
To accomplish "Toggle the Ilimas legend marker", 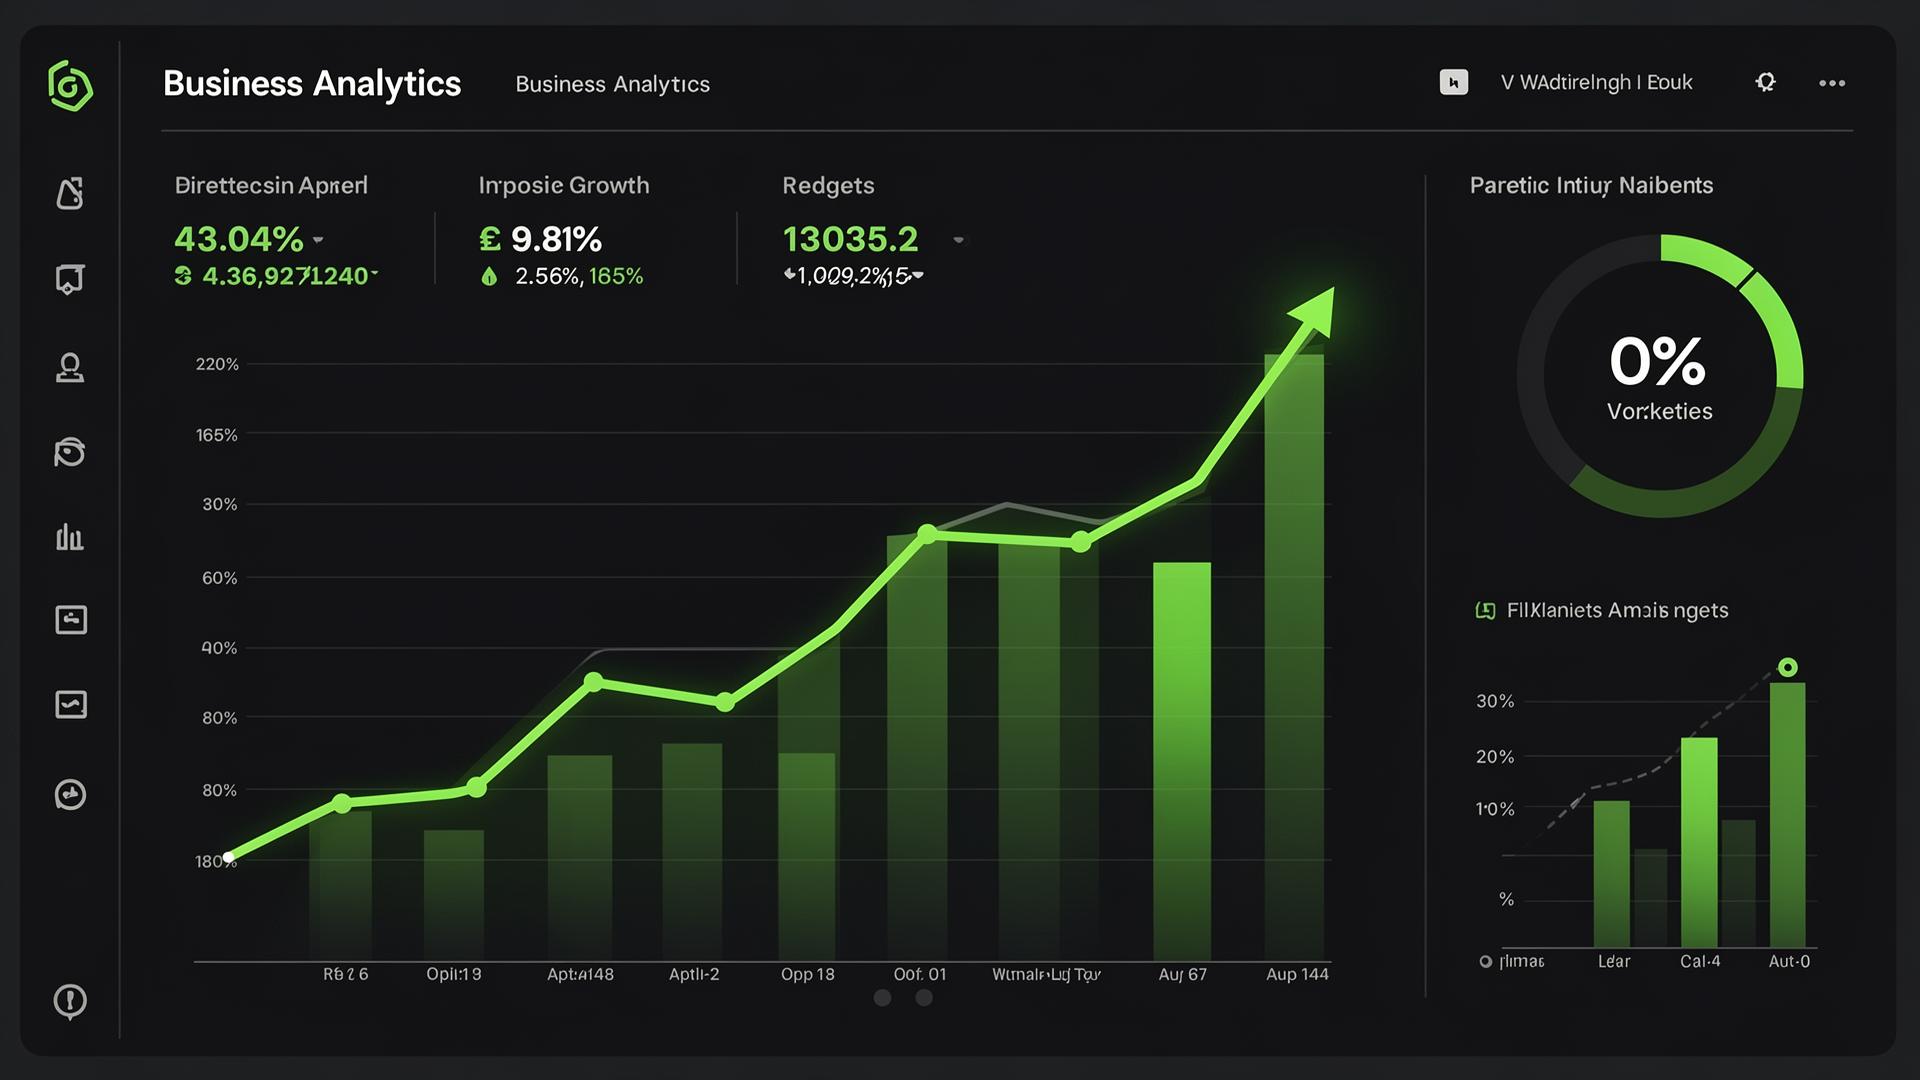I will [1486, 961].
